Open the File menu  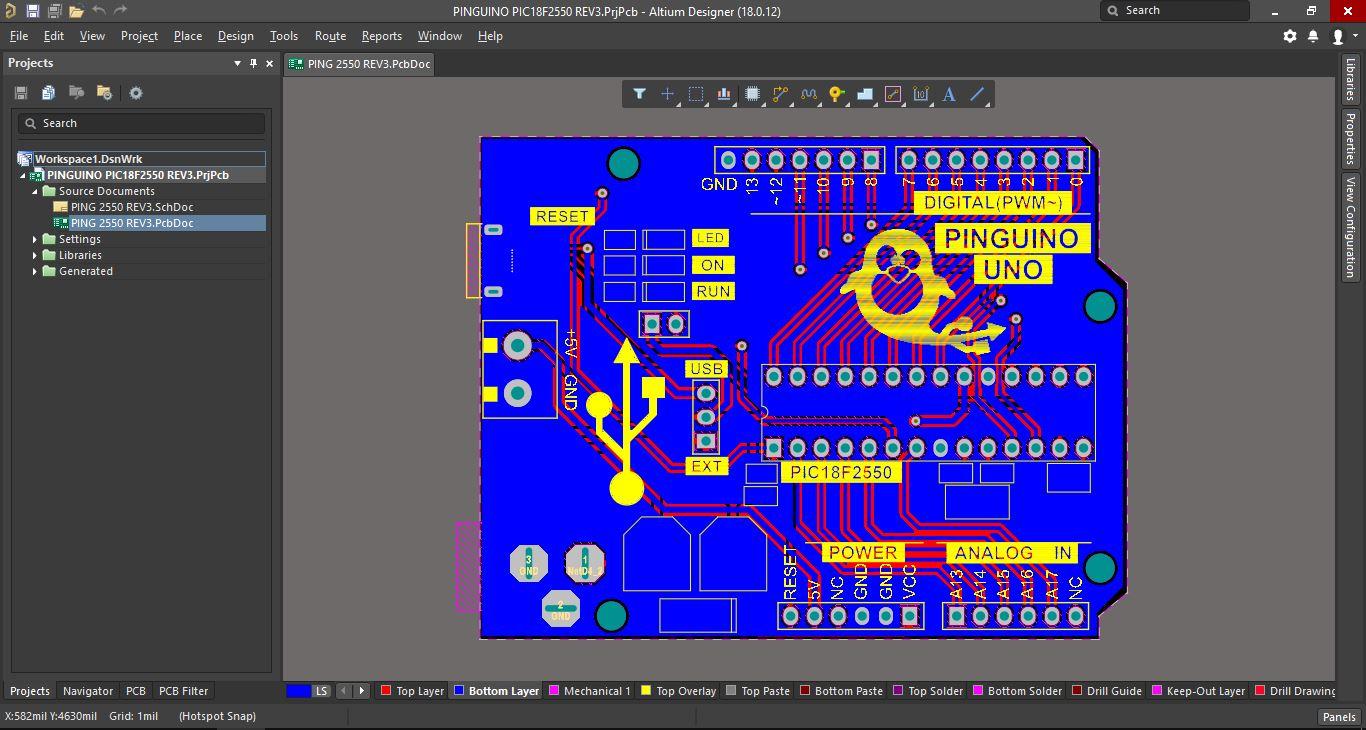[x=19, y=36]
